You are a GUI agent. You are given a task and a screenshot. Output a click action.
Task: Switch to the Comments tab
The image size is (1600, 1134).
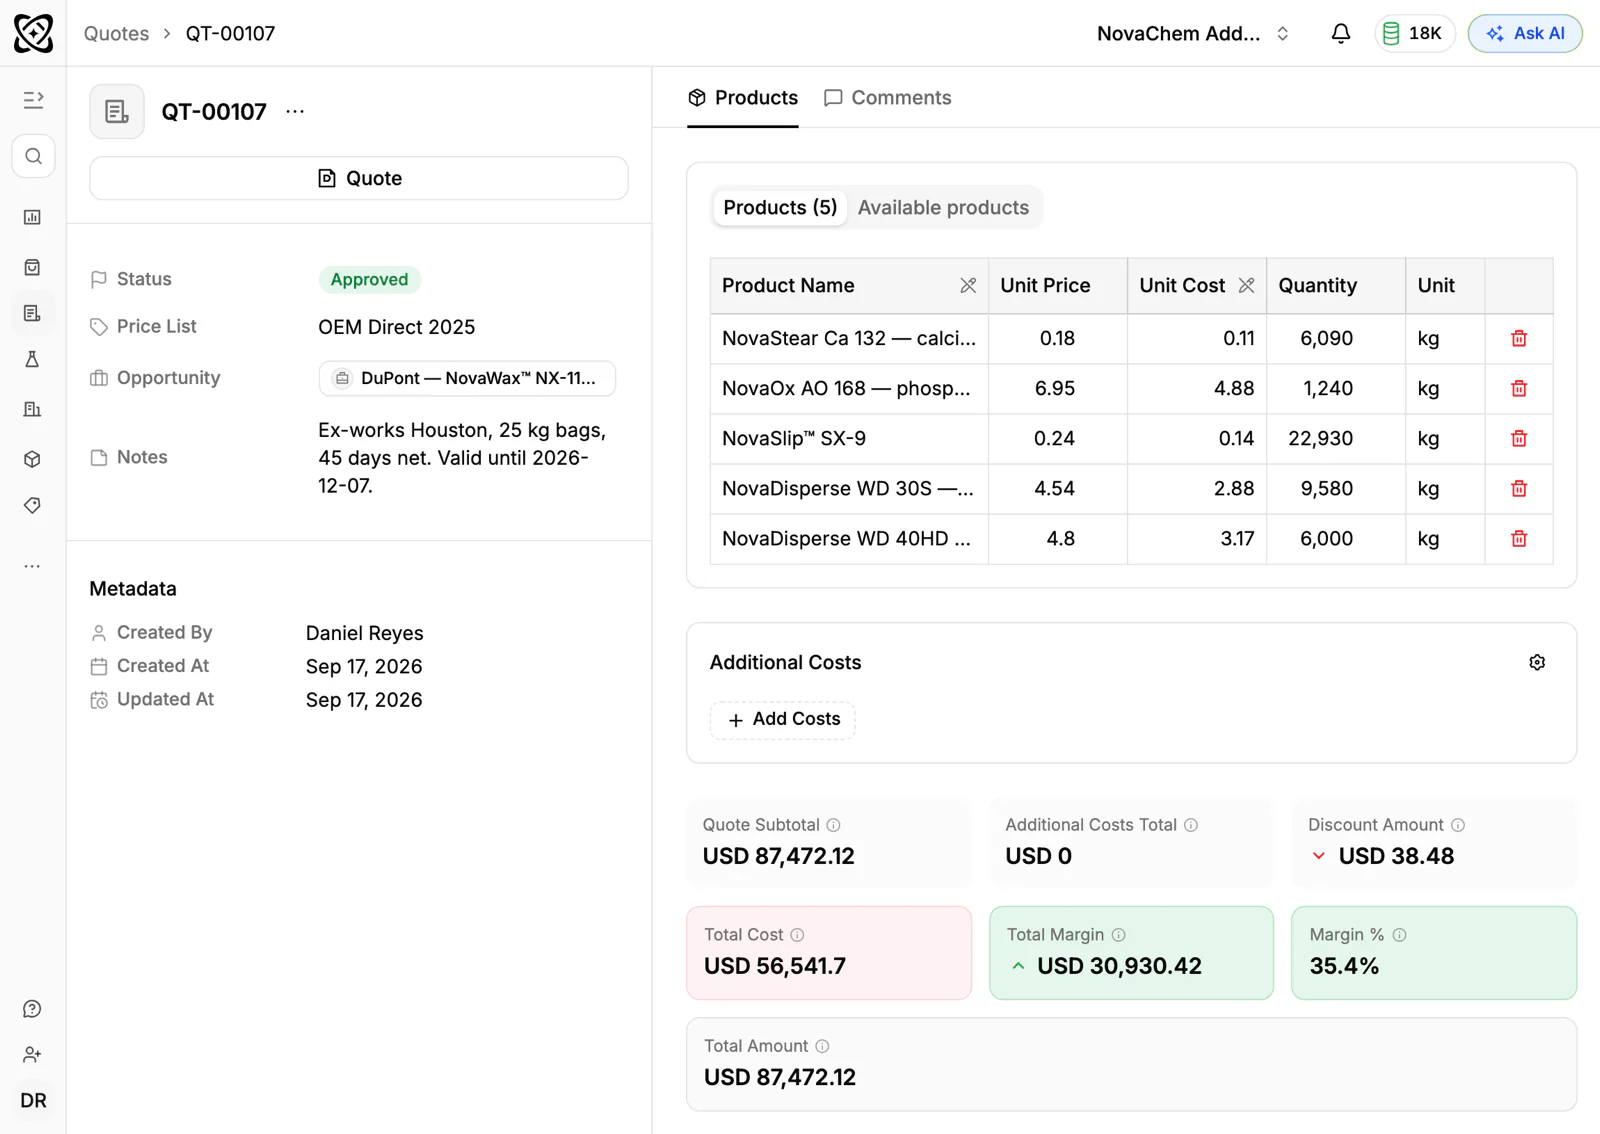[x=887, y=98]
